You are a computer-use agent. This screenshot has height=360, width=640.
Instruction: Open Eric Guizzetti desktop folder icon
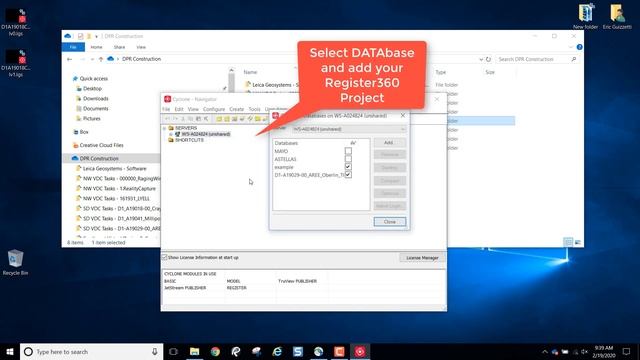617,17
